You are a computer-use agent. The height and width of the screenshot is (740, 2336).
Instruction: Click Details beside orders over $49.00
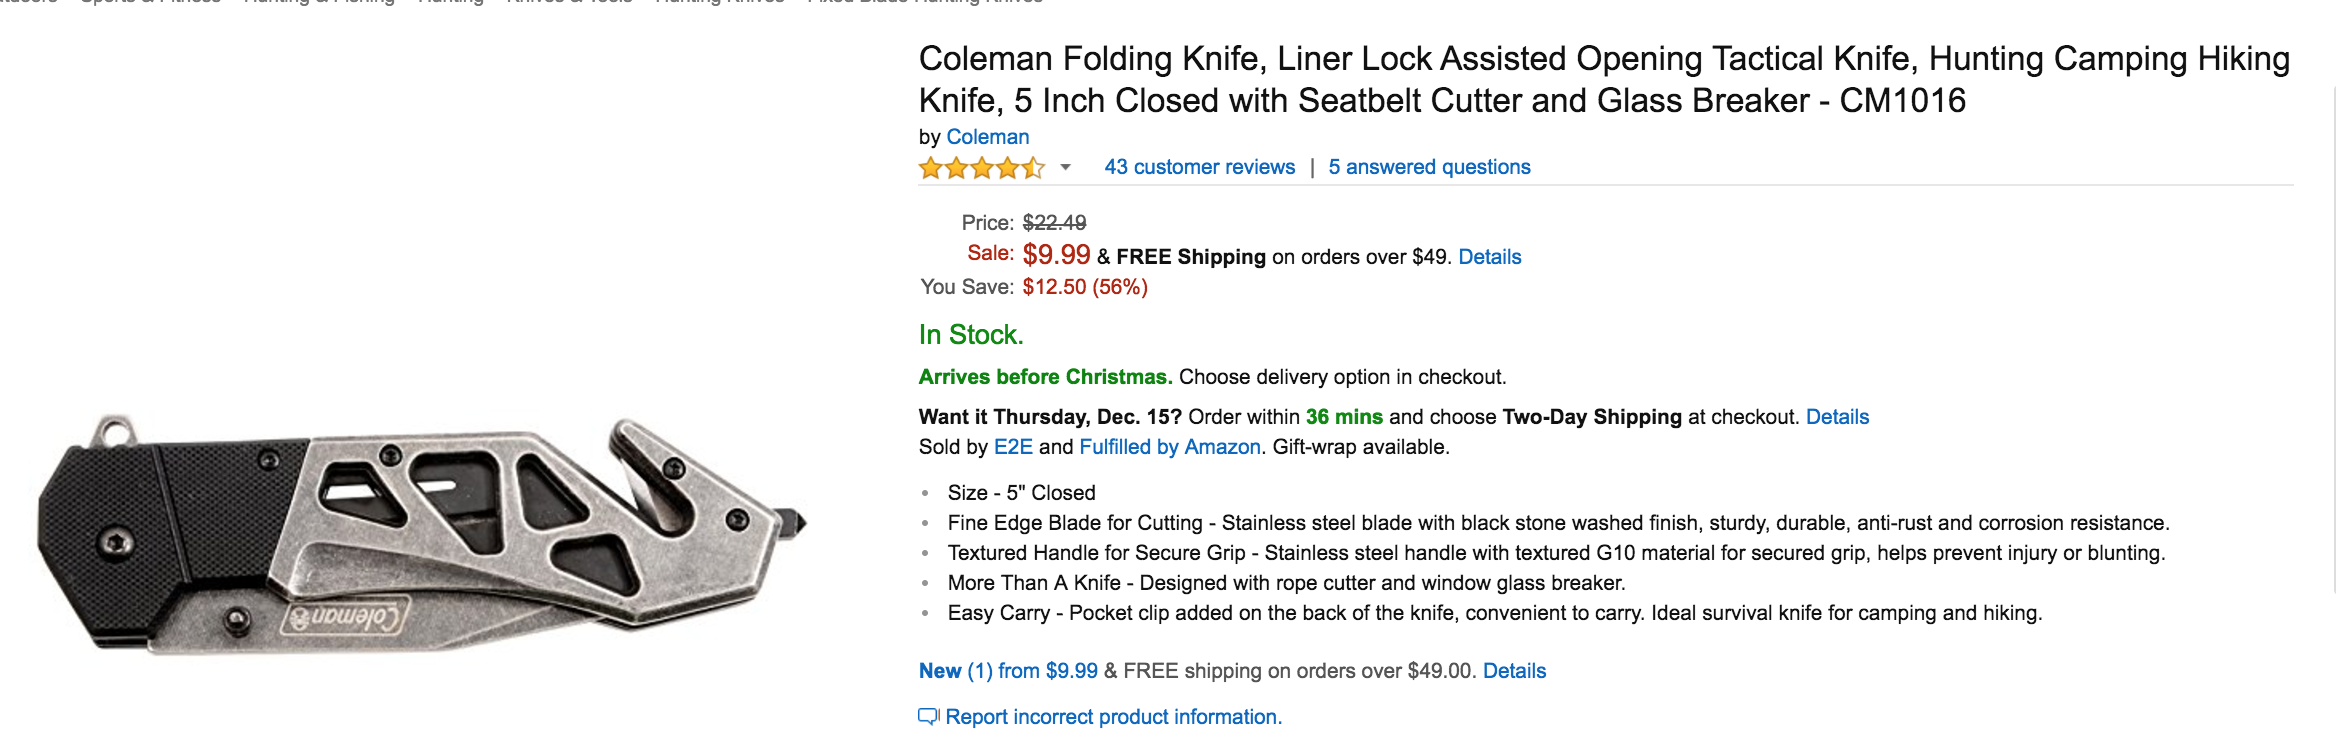tap(1514, 671)
